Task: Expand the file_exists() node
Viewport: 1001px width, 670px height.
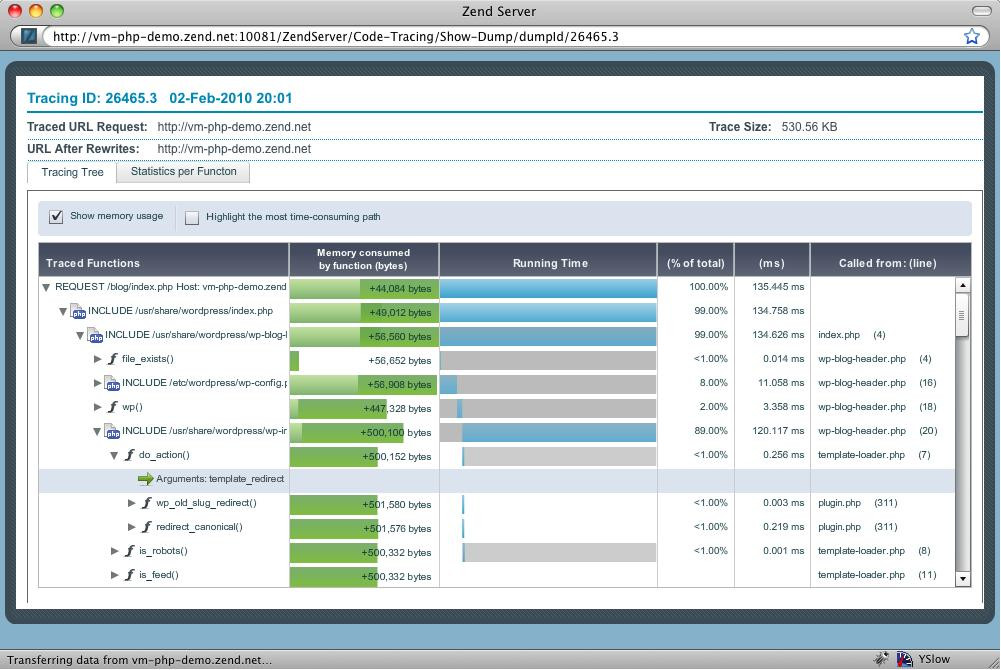Action: [x=98, y=359]
